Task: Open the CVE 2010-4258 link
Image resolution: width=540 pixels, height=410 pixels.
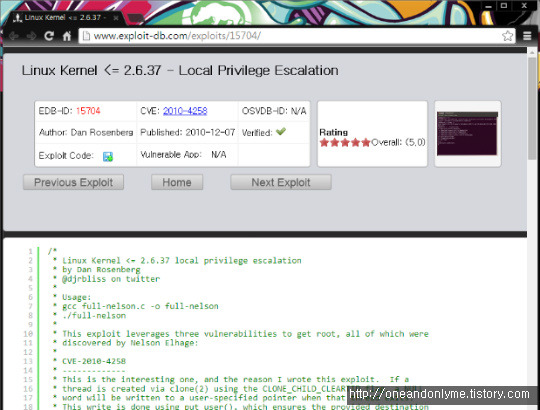Action: (x=185, y=111)
